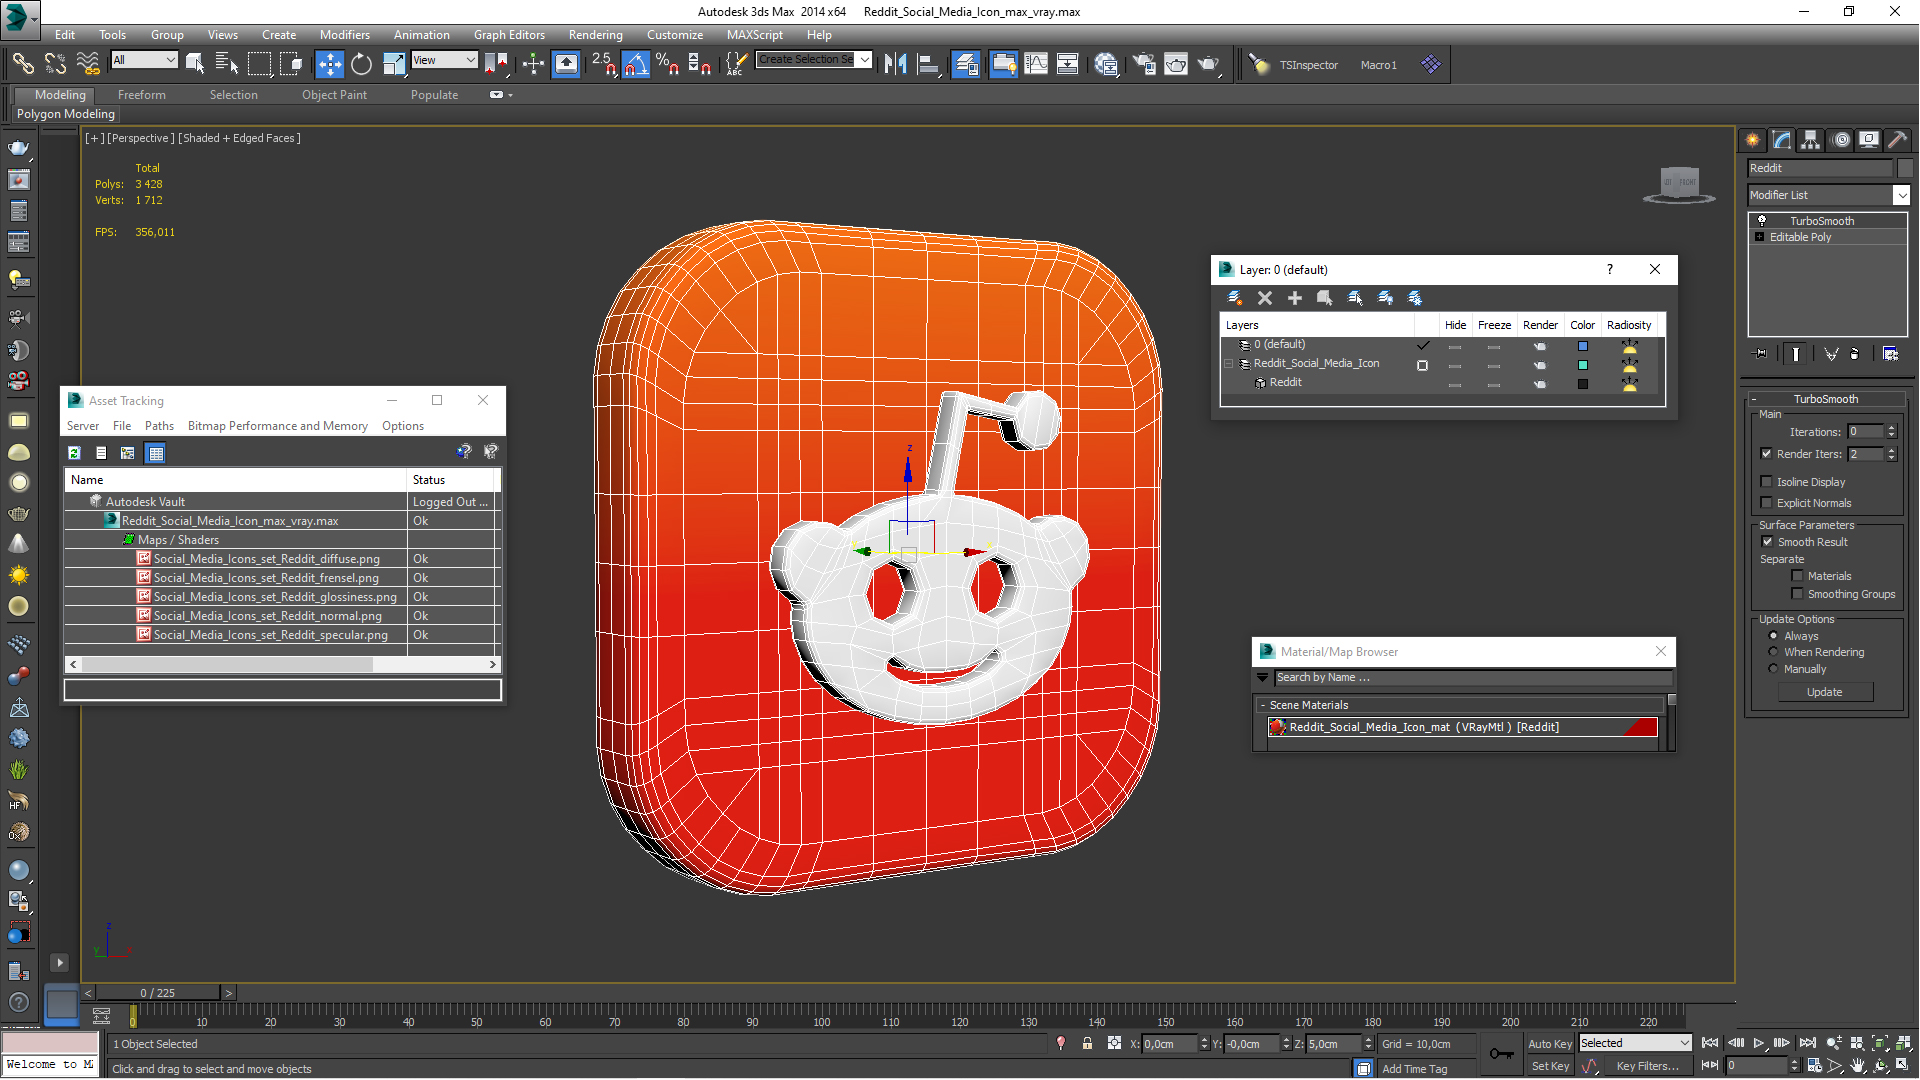Open Render Setup teapot icon
Image resolution: width=1920 pixels, height=1080 pixels.
coord(1144,64)
